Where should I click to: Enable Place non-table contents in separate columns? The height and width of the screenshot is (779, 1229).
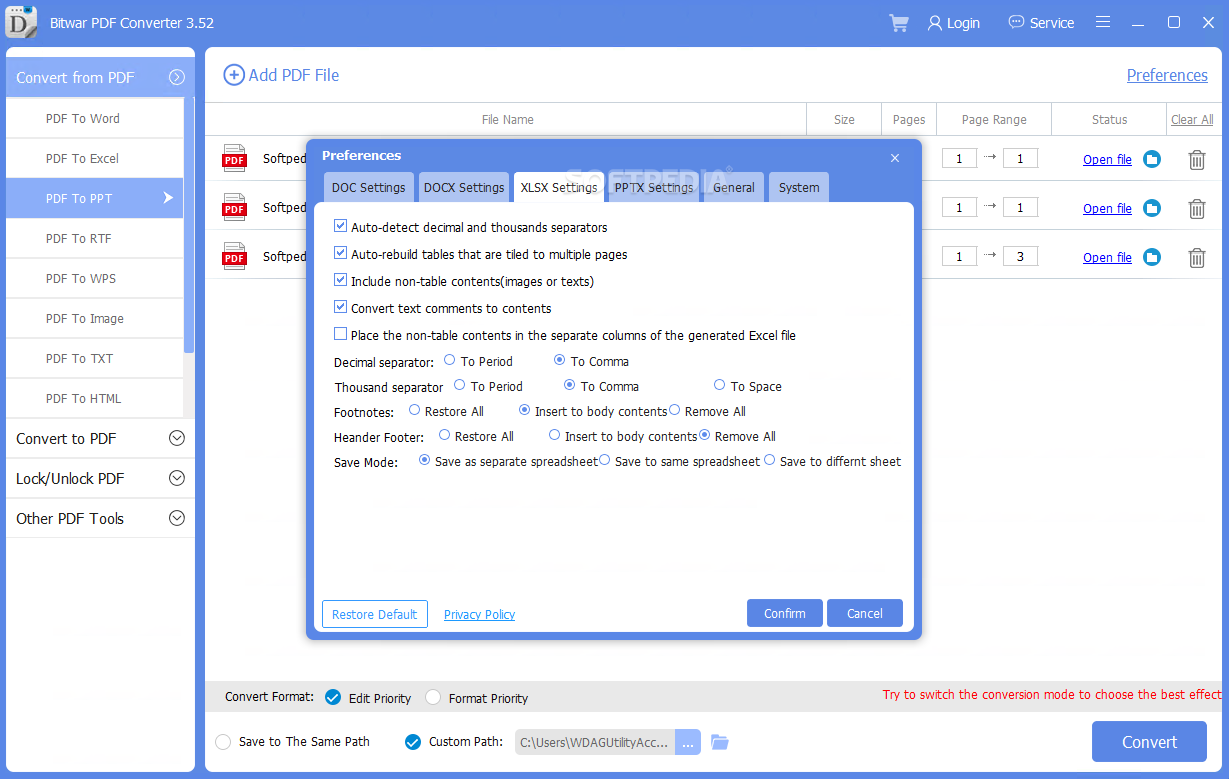click(x=341, y=335)
